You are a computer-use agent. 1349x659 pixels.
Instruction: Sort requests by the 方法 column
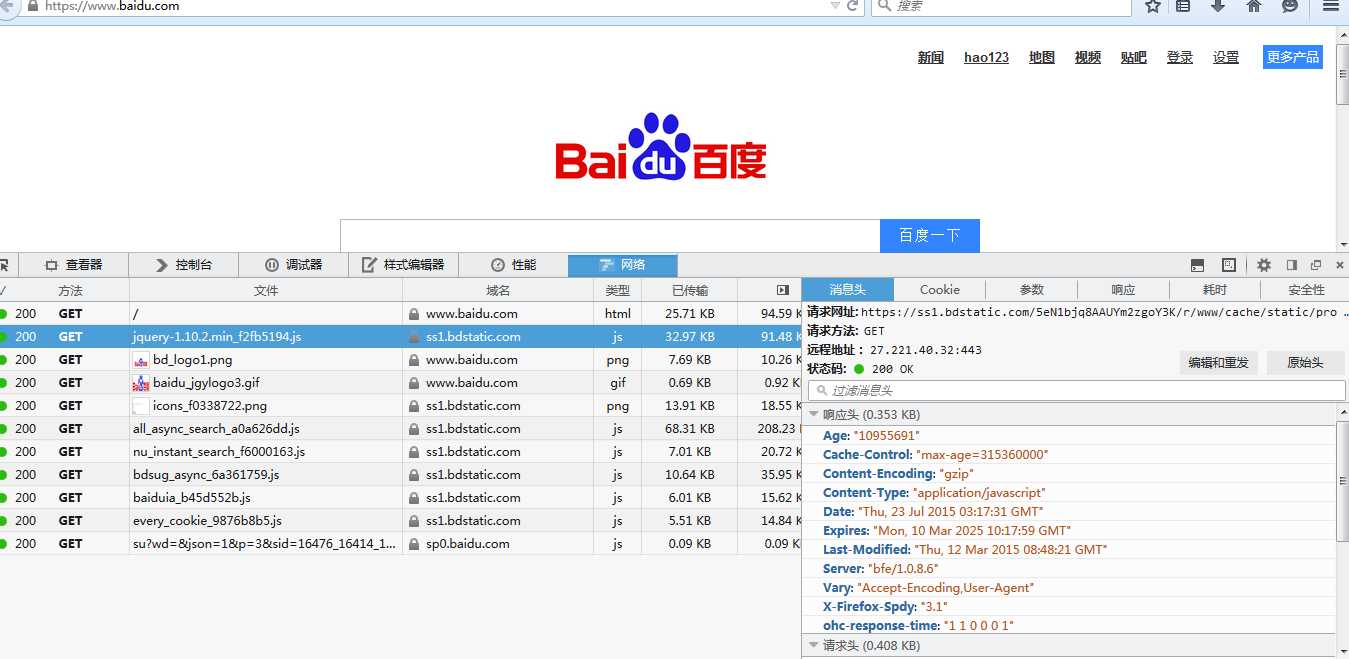(70, 290)
